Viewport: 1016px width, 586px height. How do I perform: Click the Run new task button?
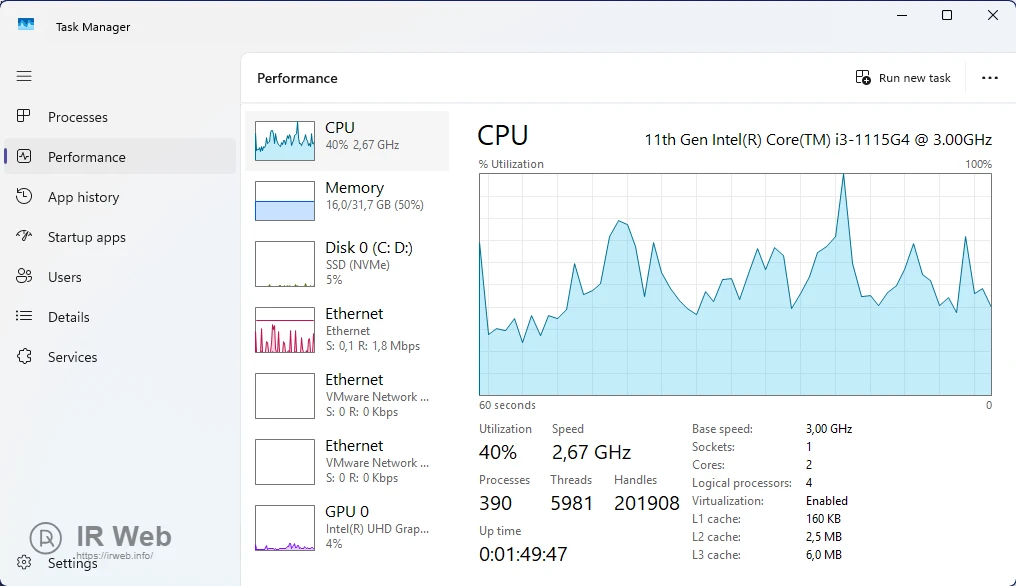coord(903,78)
